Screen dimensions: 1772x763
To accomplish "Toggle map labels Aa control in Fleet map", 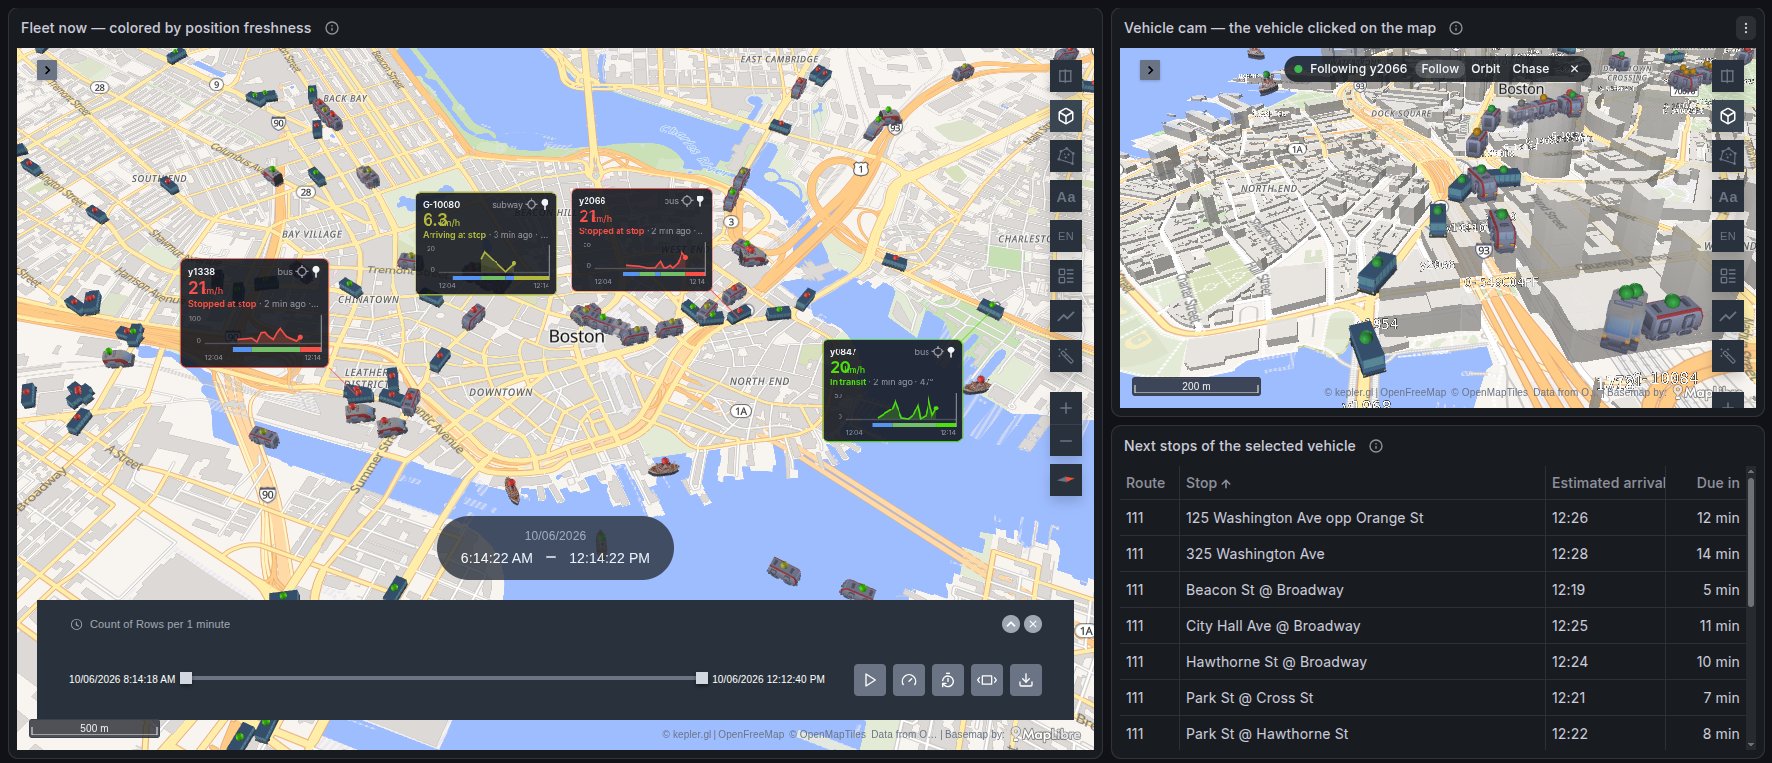I will click(1066, 197).
